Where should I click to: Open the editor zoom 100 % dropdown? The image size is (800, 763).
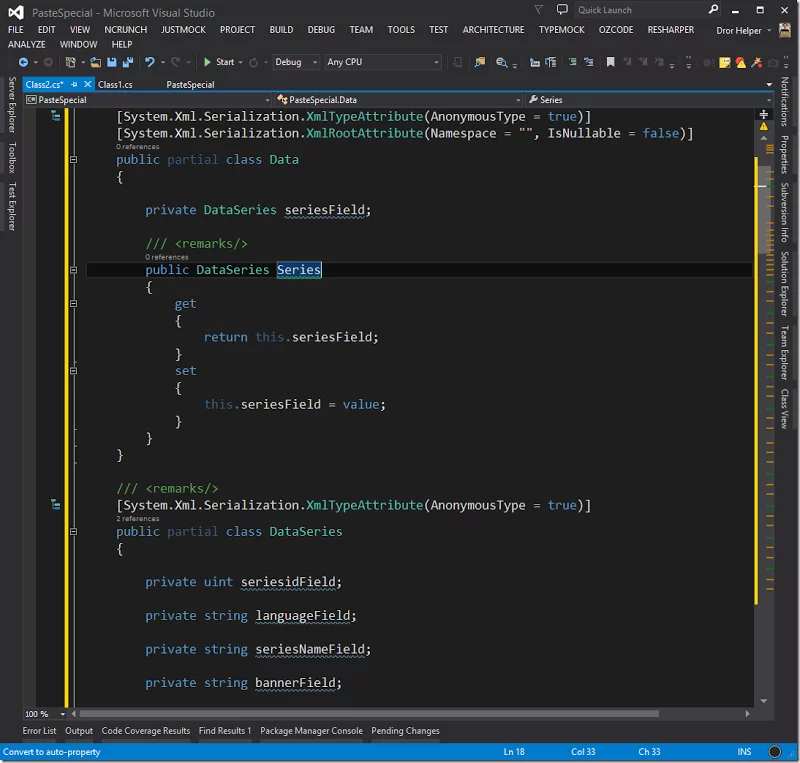tap(62, 714)
